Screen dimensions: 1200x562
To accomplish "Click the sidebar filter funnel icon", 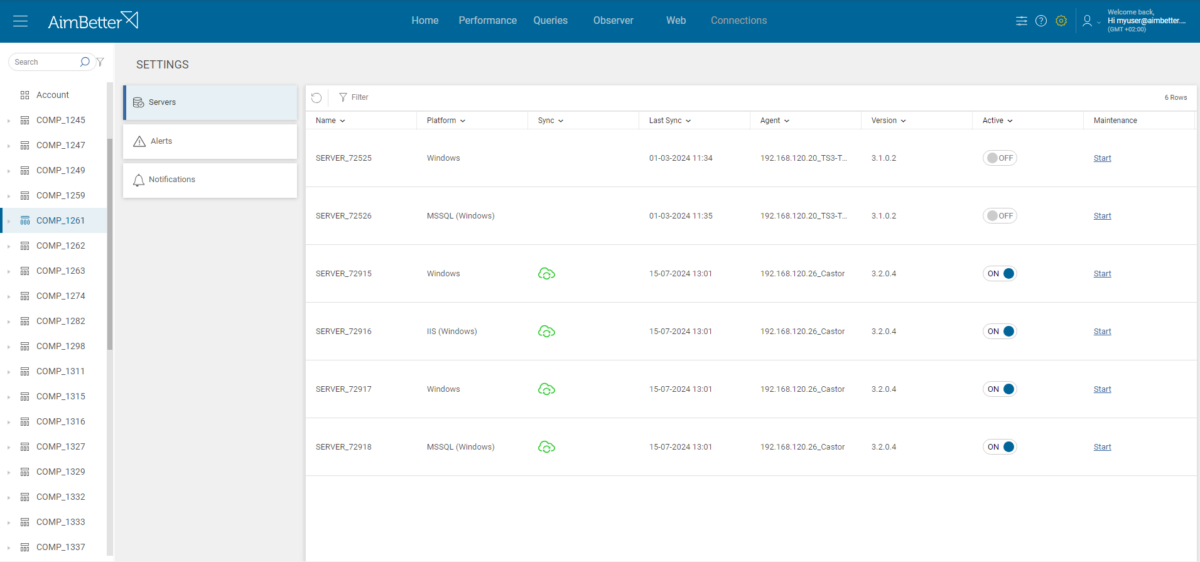I will [100, 62].
